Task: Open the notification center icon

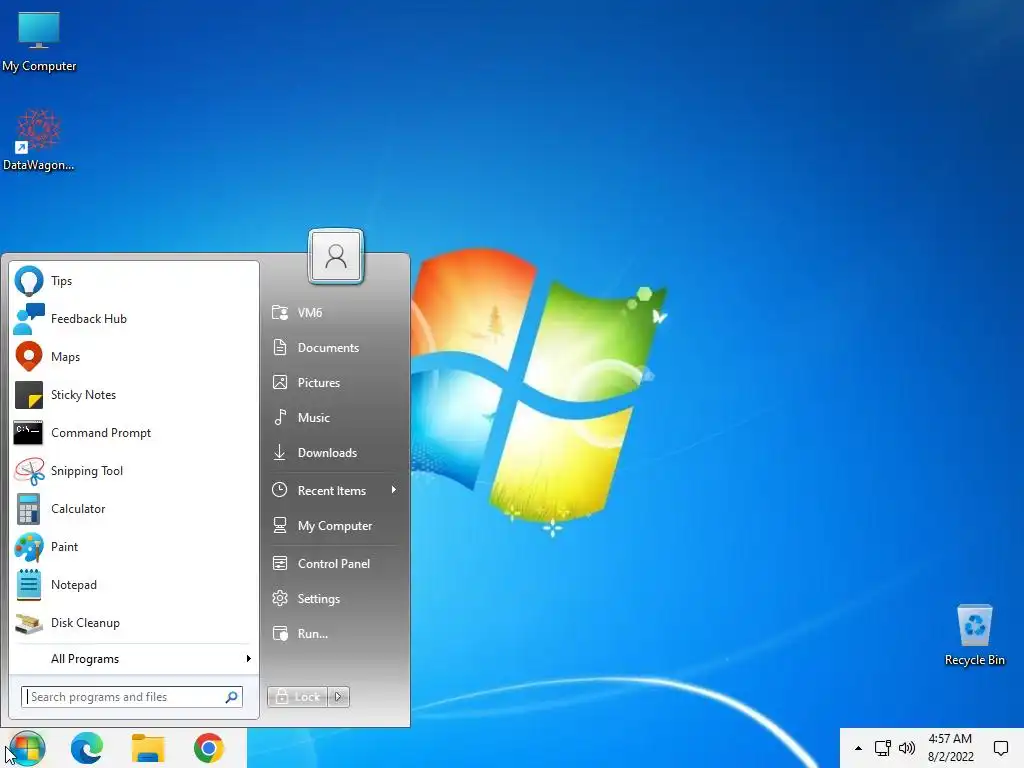Action: pos(1000,748)
